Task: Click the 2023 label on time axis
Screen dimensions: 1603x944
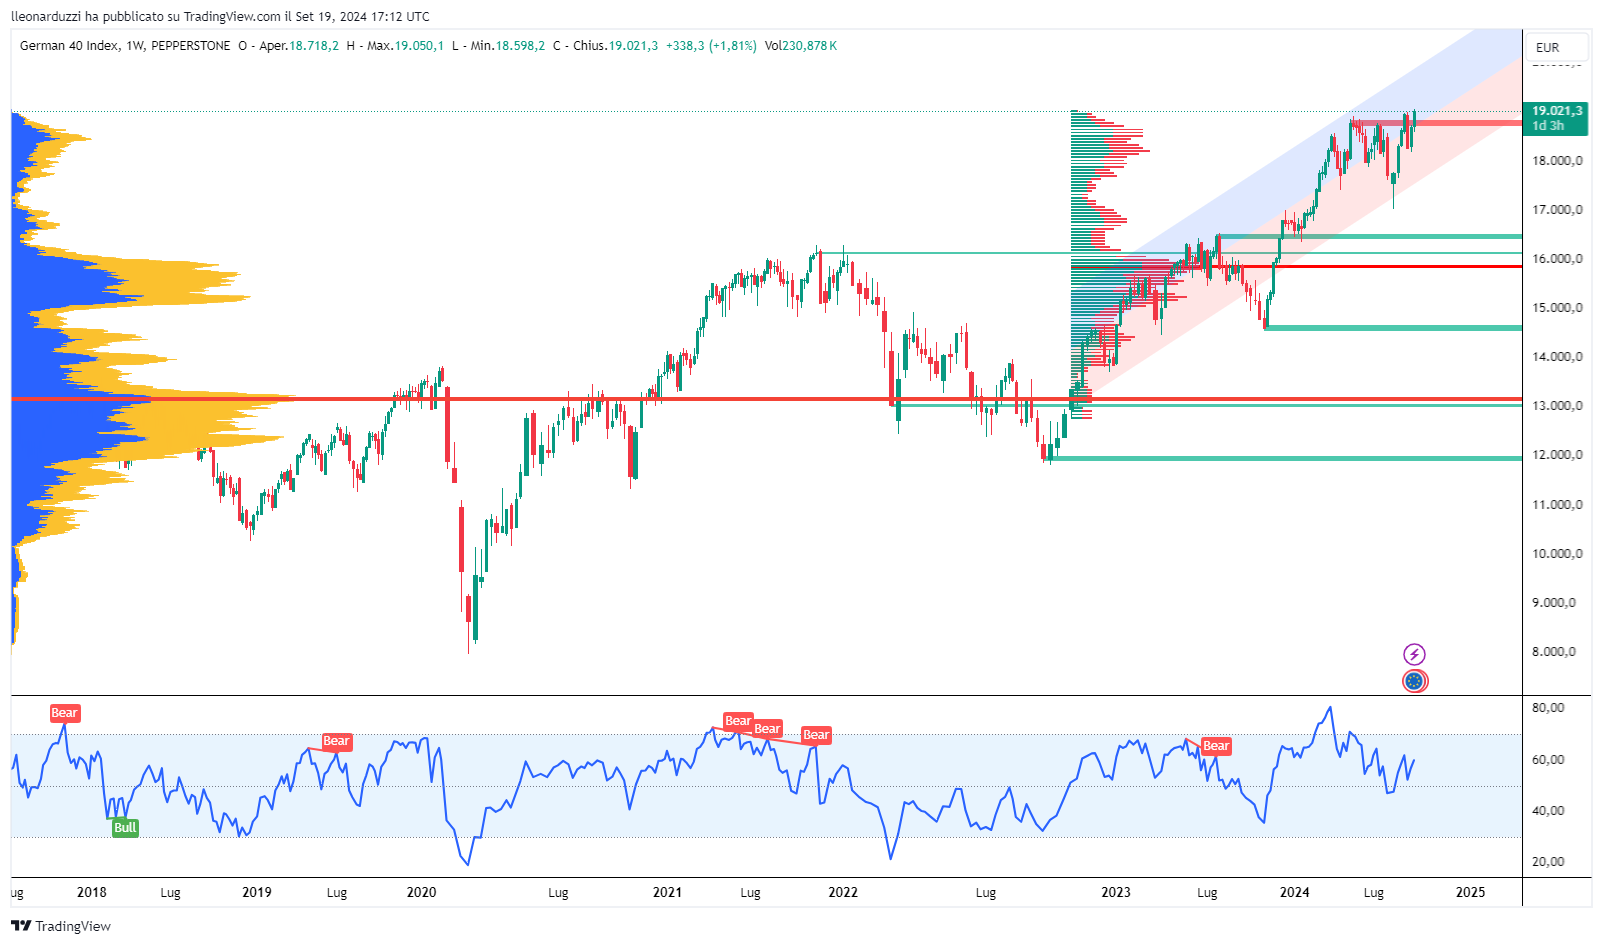Action: (x=1116, y=893)
